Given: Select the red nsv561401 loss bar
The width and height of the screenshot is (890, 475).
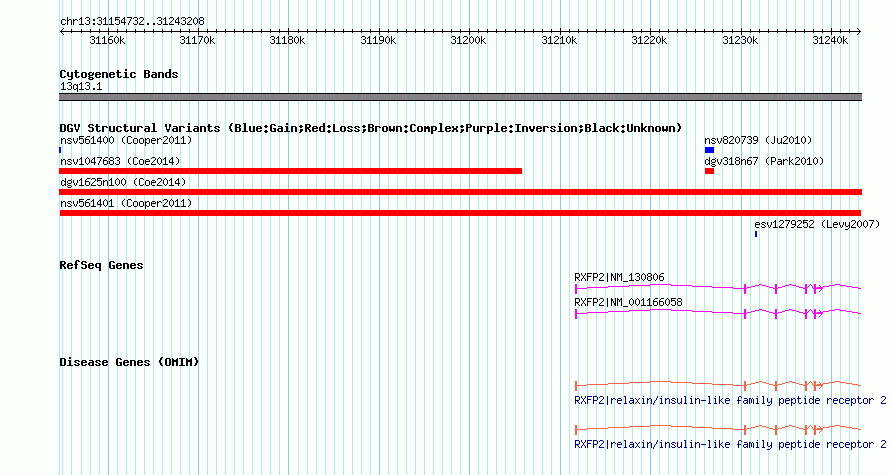Looking at the screenshot, I should [x=460, y=213].
